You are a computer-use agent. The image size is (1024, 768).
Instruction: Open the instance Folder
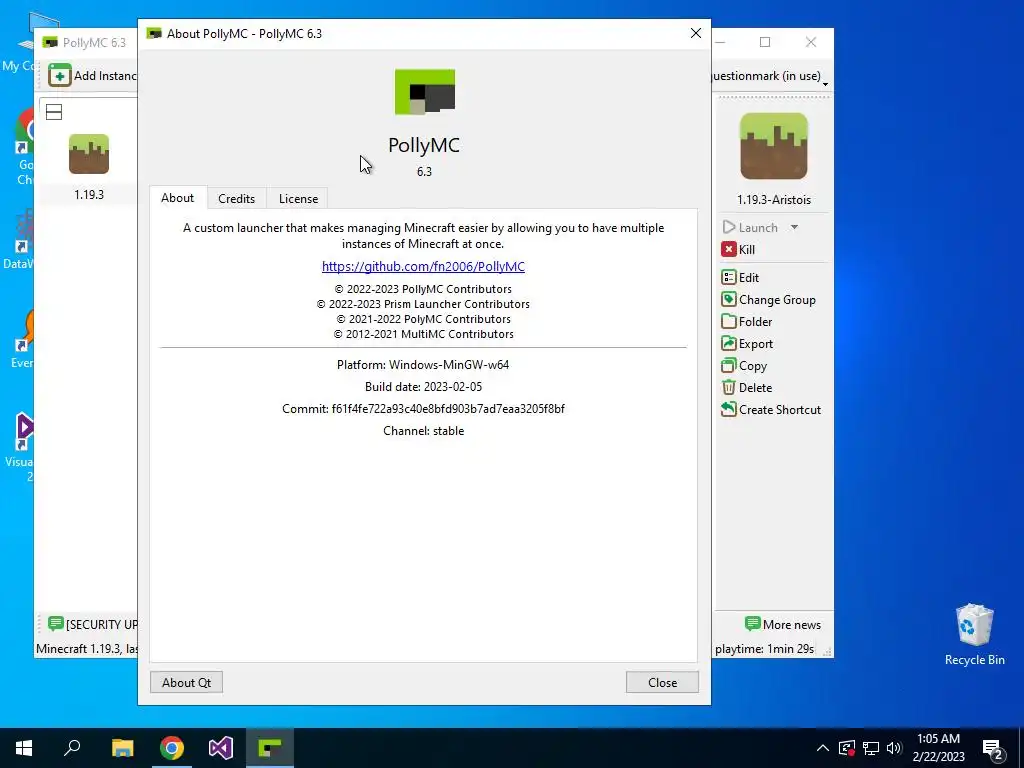(747, 322)
